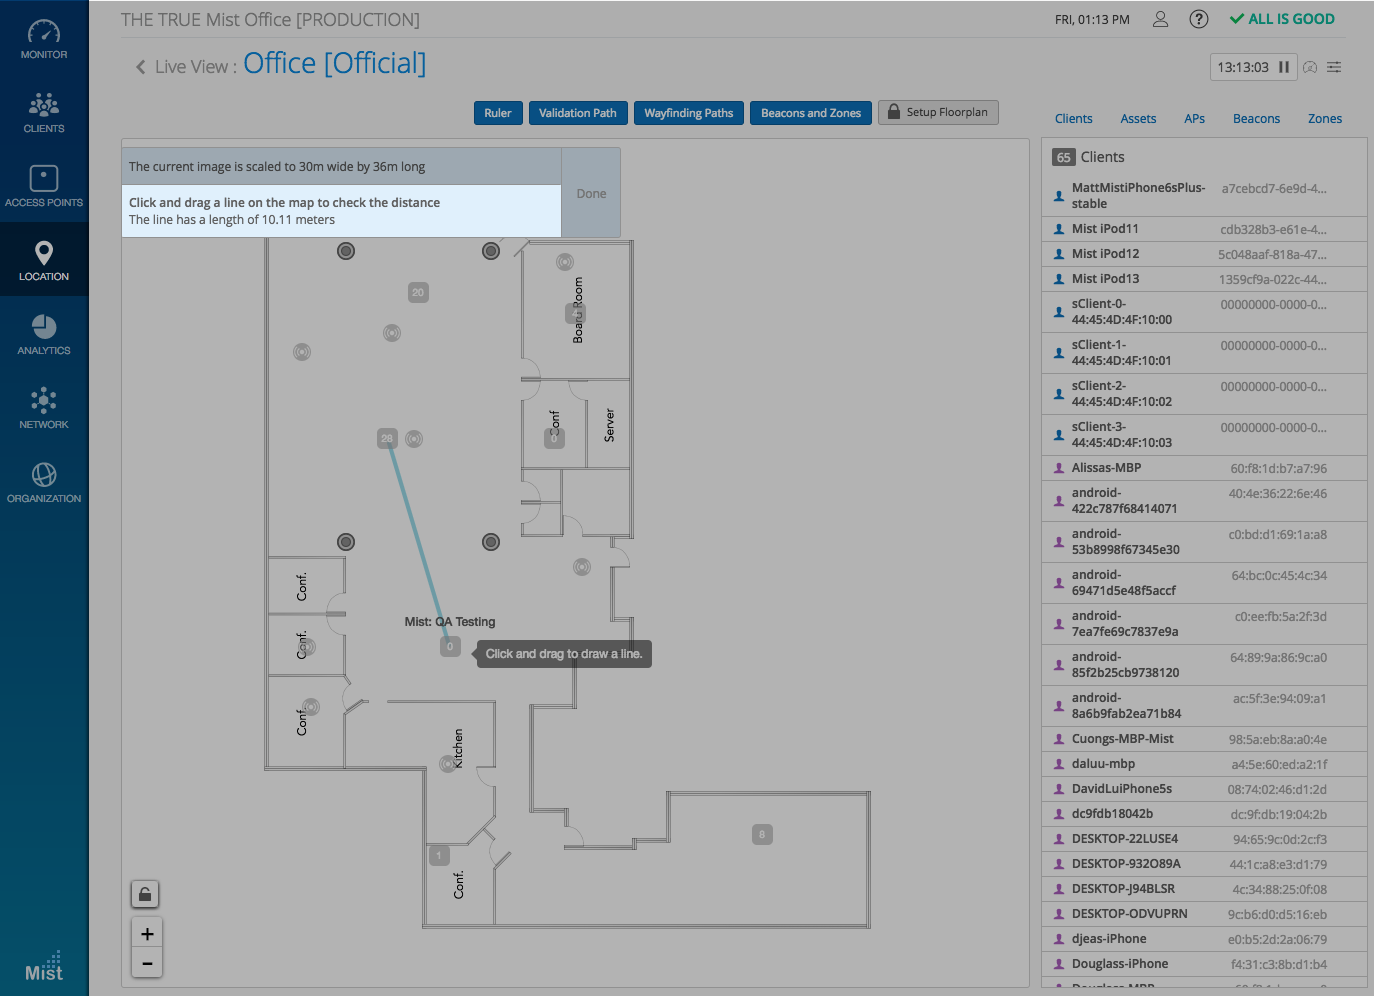Click the map marker labeled 28
The image size is (1374, 996).
(x=387, y=438)
